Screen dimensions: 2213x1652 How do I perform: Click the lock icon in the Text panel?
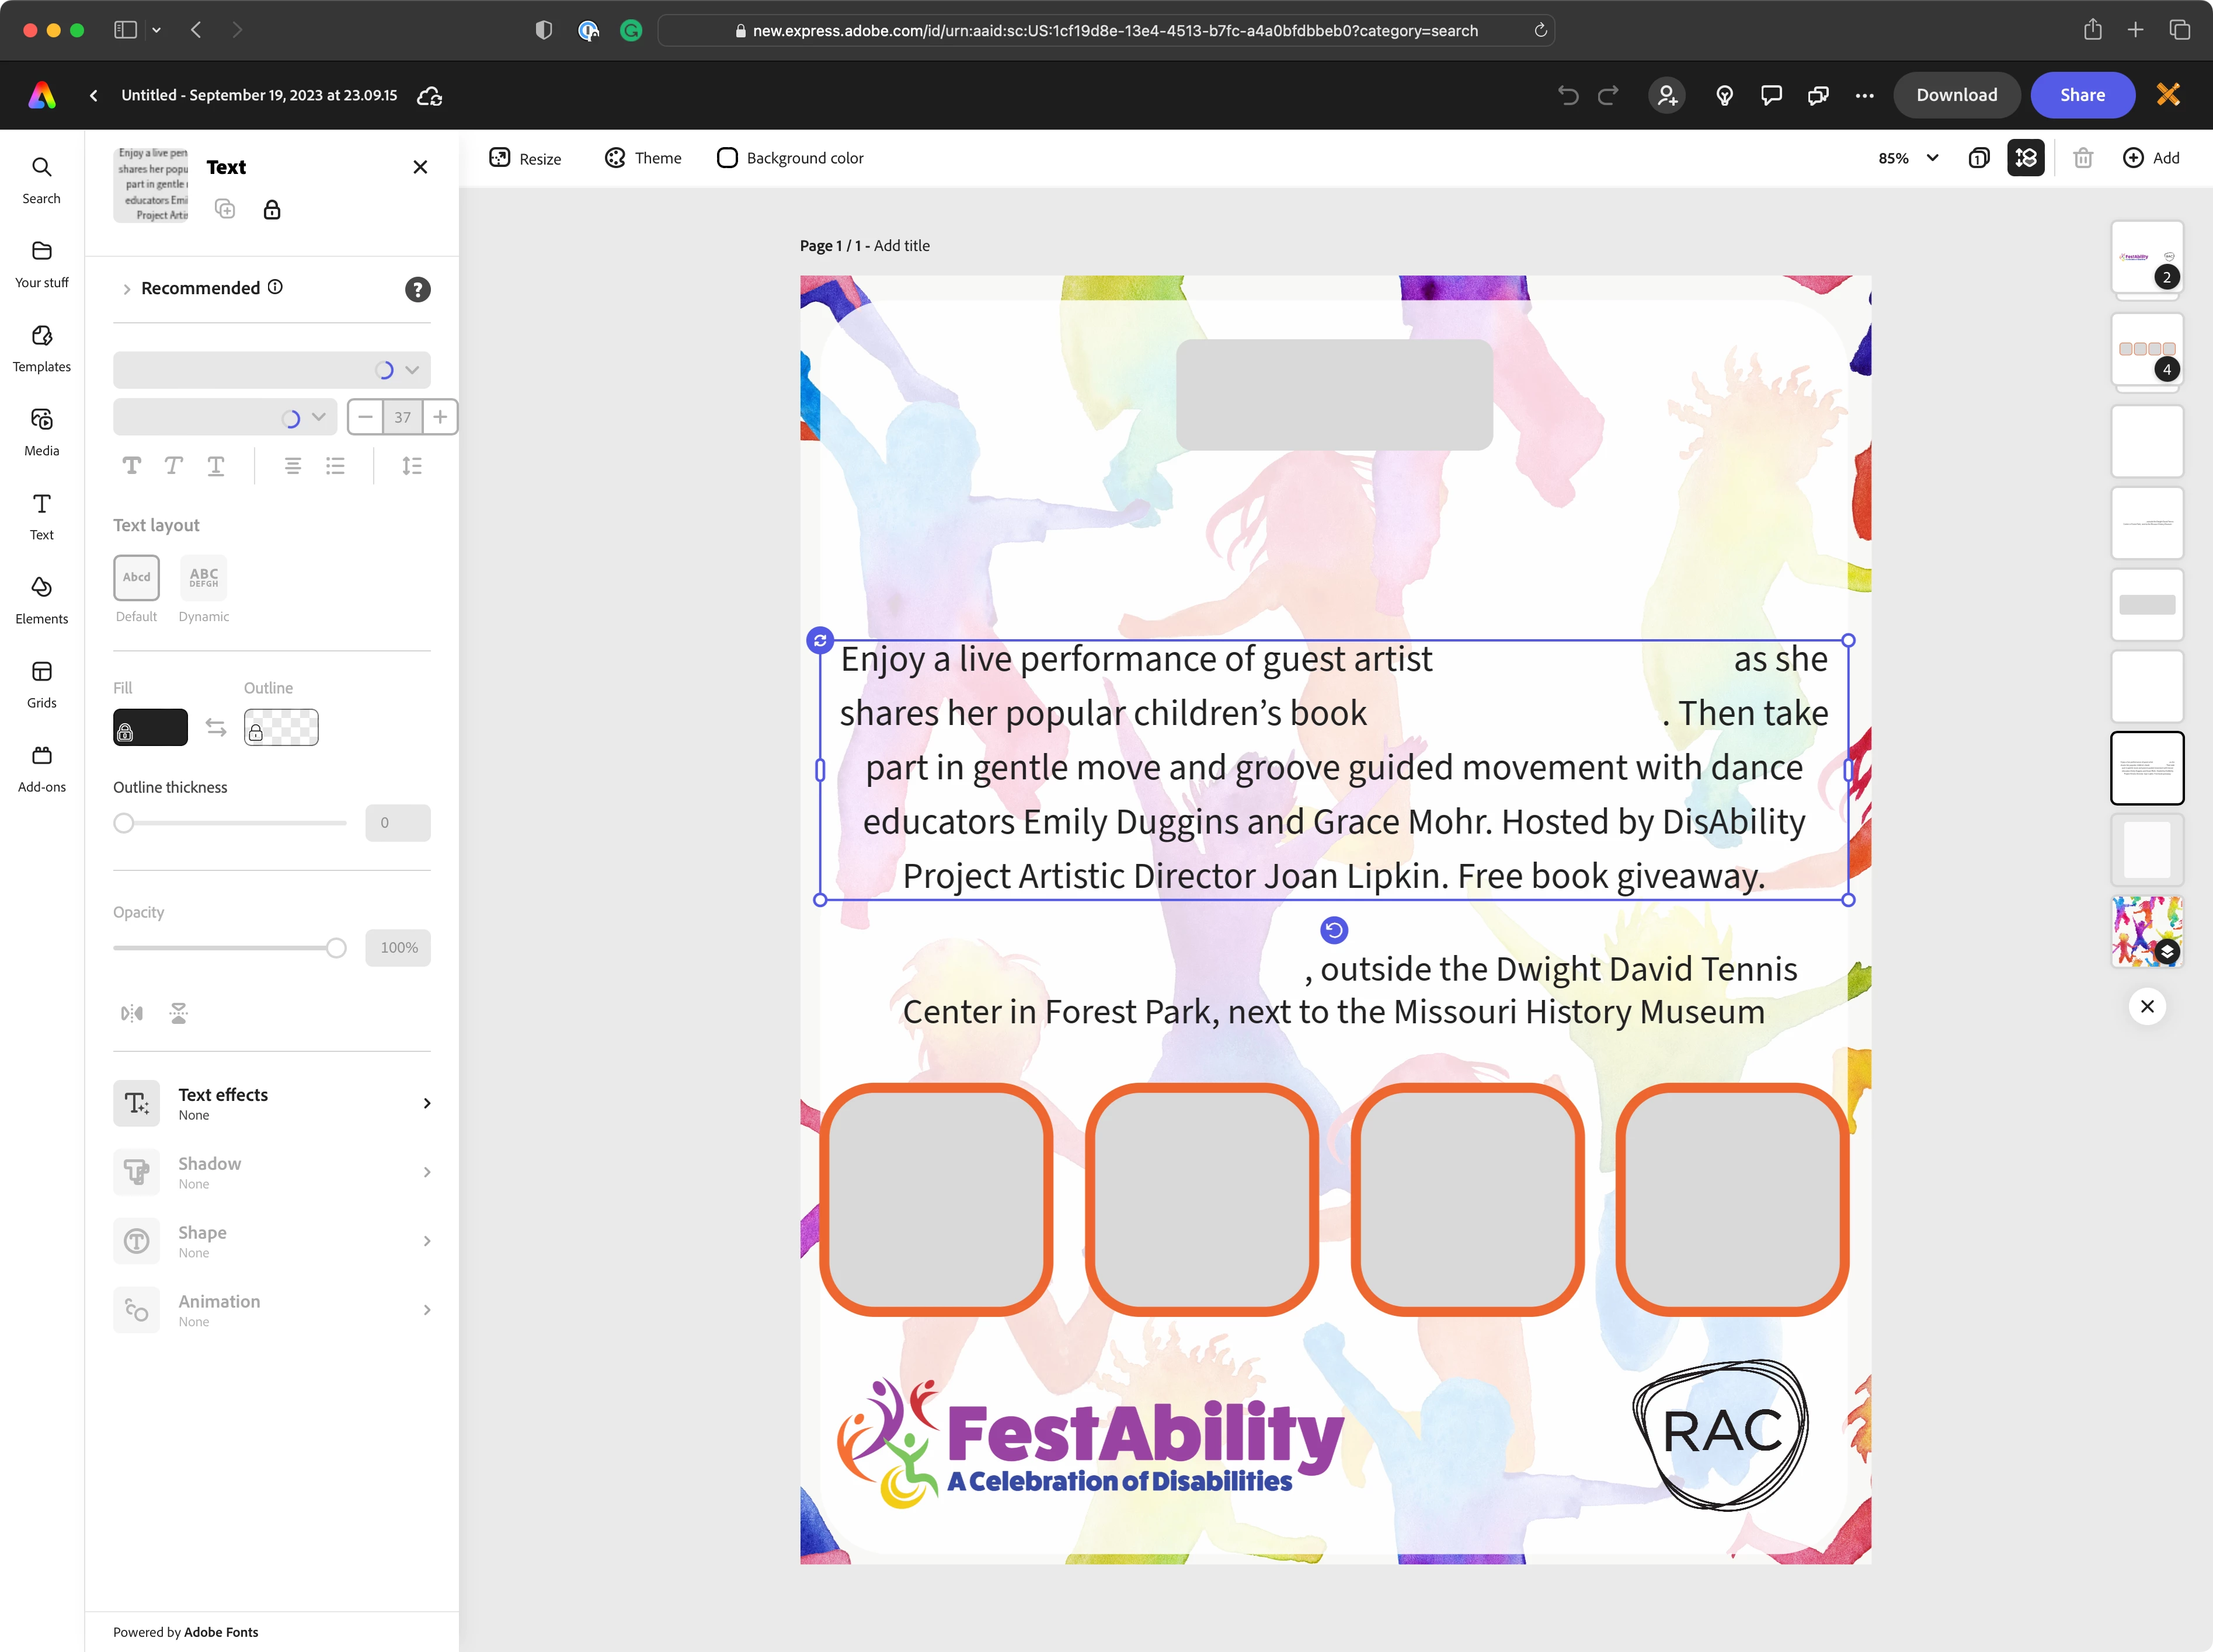tap(272, 210)
